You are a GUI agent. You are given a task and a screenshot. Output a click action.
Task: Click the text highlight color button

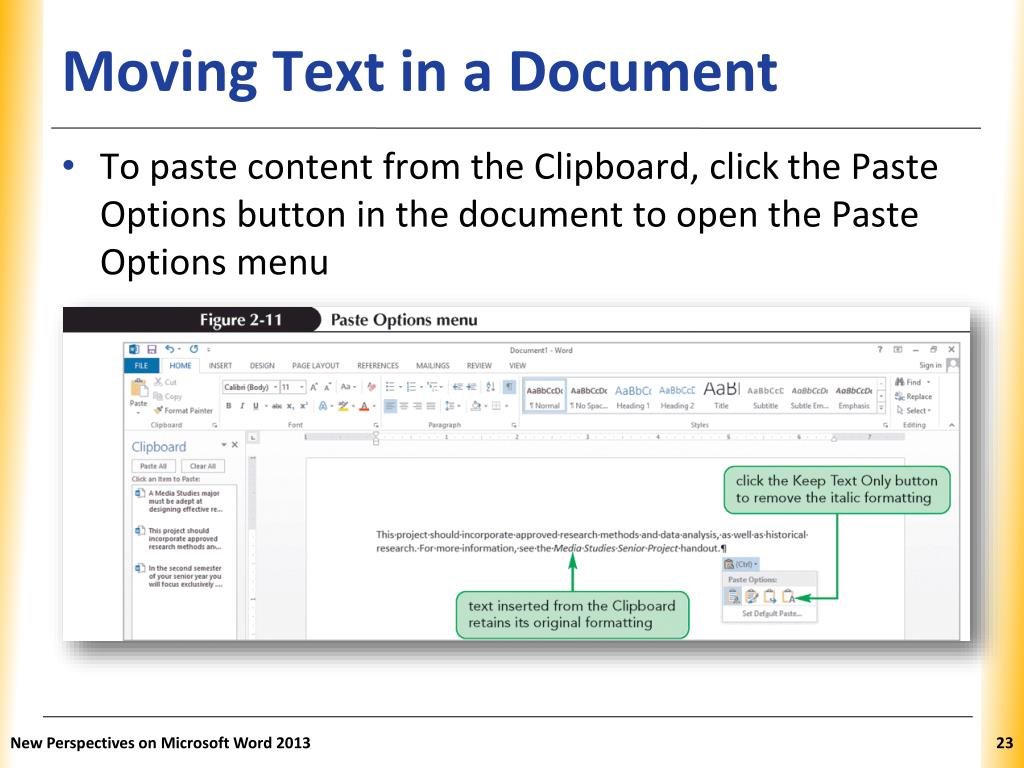(x=343, y=406)
